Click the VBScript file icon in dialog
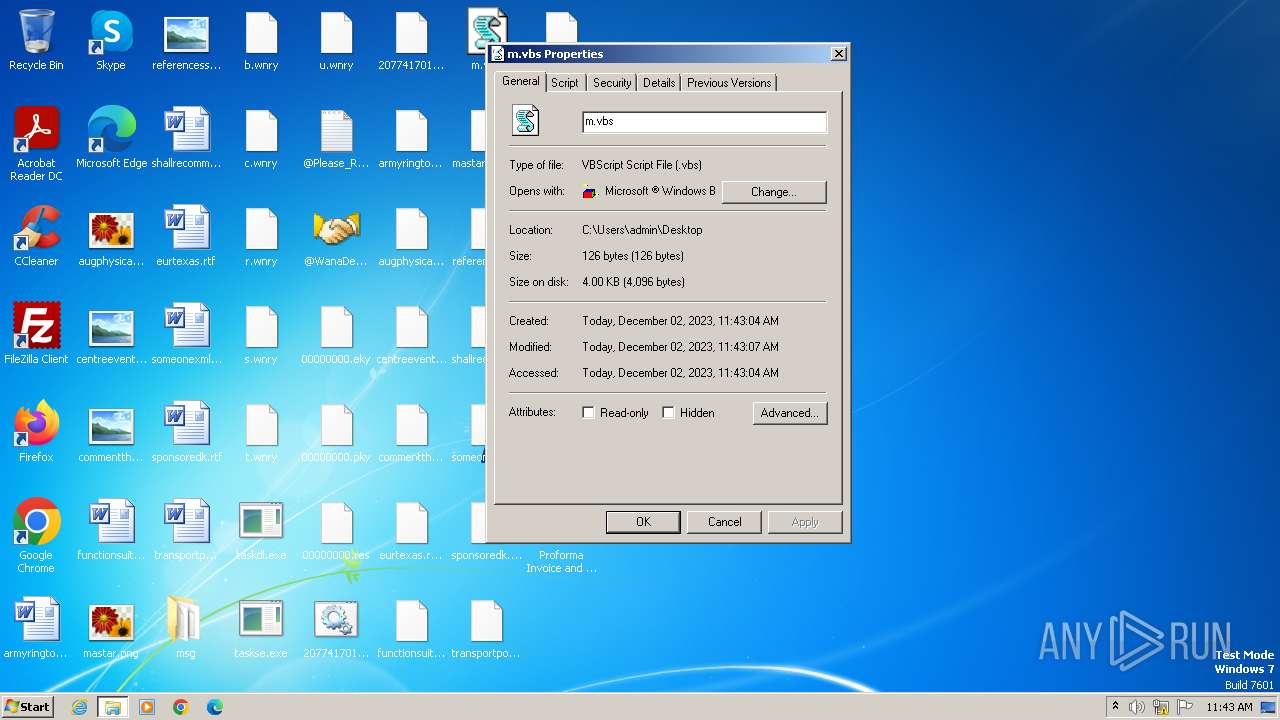 coord(526,121)
